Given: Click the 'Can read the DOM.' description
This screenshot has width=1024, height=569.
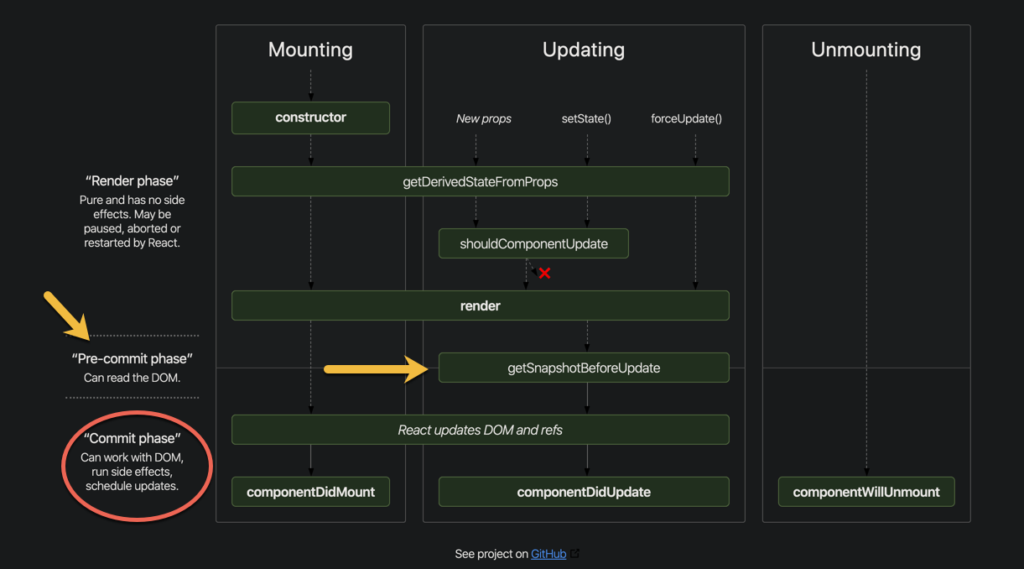Looking at the screenshot, I should click(132, 378).
